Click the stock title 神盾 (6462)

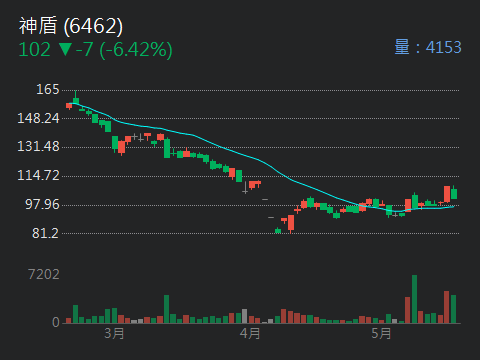71,26
